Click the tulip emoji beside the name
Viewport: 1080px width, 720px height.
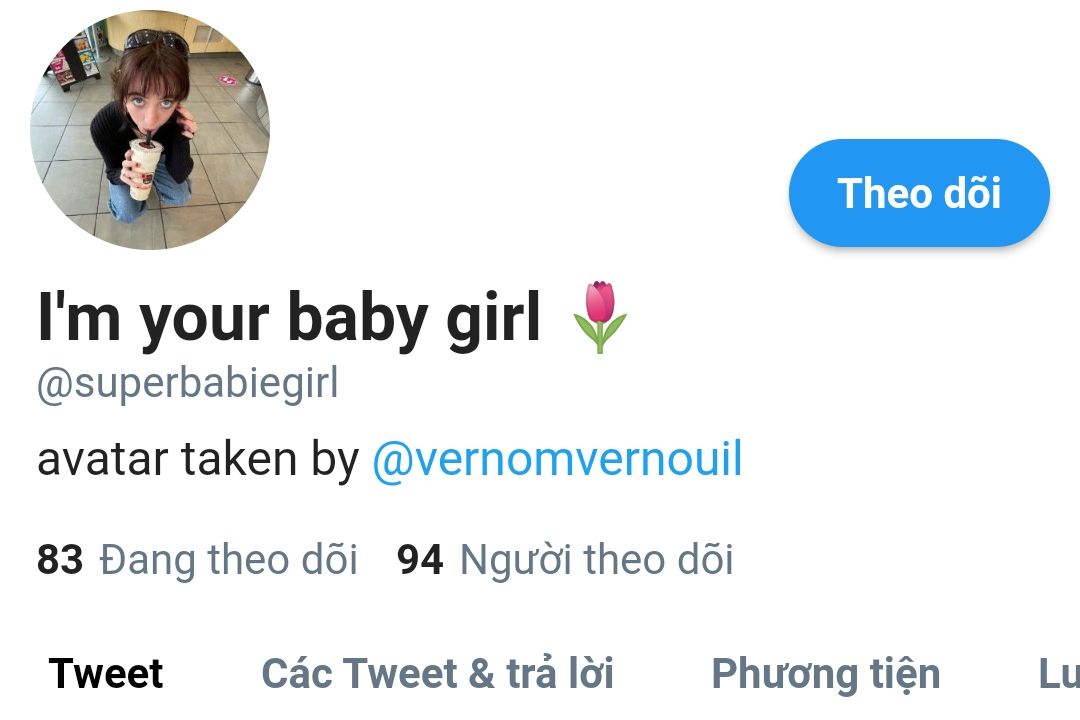(599, 317)
